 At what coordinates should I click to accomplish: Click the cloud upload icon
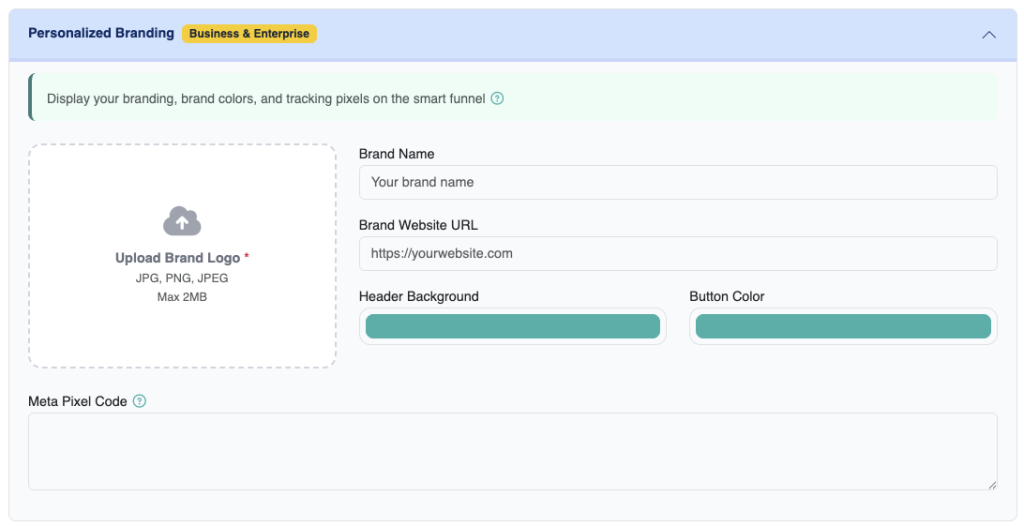point(182,221)
